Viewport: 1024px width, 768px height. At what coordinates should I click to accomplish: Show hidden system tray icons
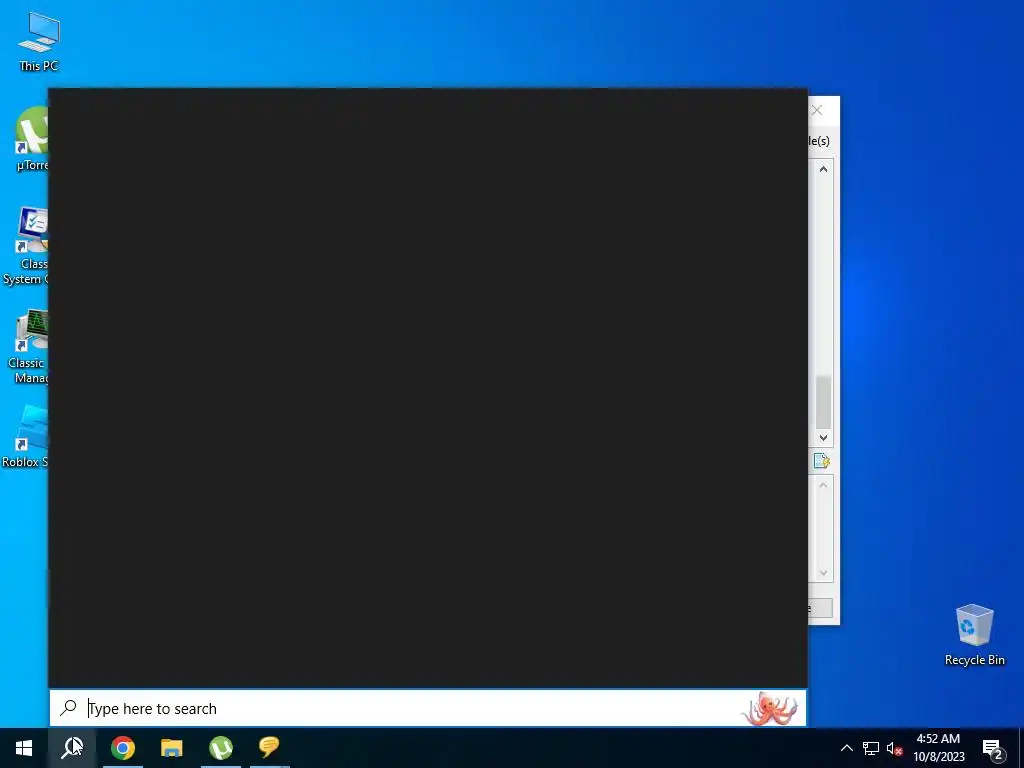[x=846, y=748]
